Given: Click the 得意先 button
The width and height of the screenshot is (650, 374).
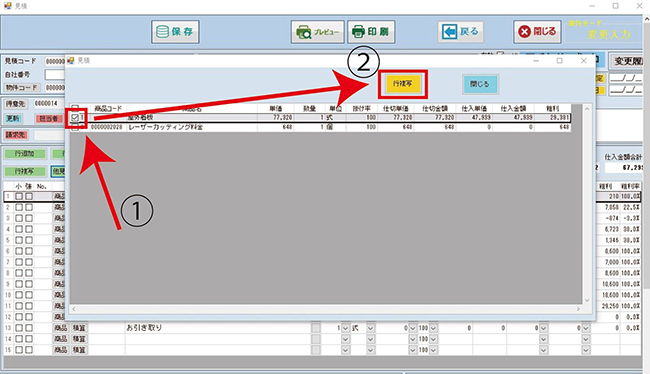Looking at the screenshot, I should [x=16, y=104].
